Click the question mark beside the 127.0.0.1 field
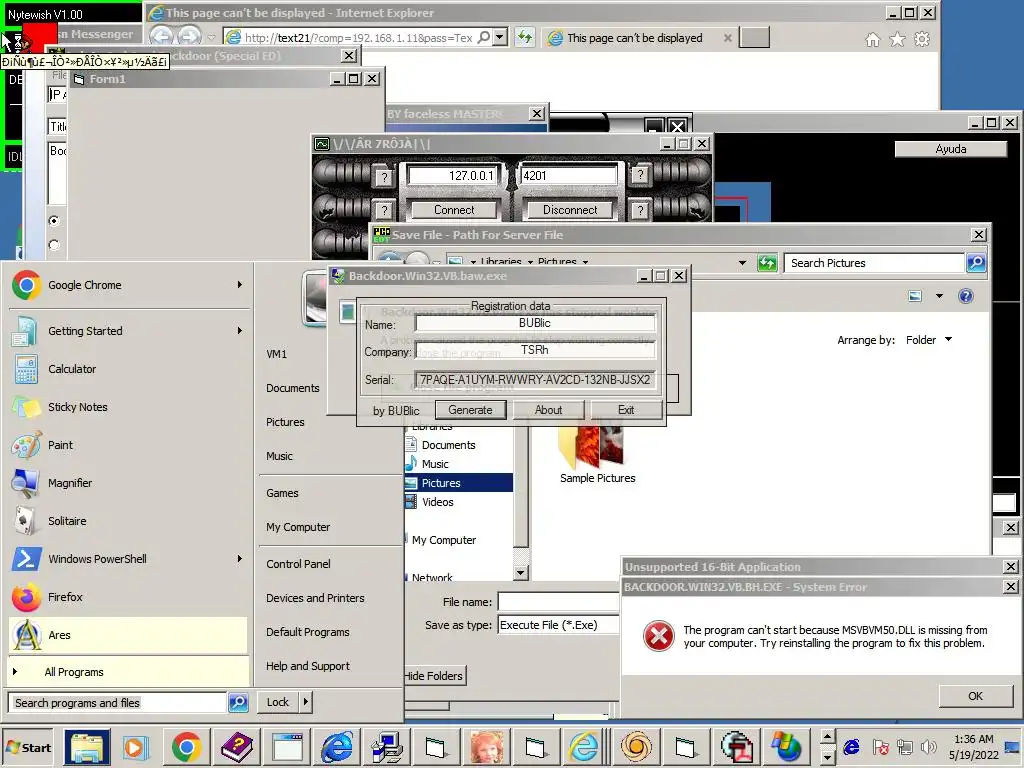This screenshot has height=768, width=1024. point(385,176)
